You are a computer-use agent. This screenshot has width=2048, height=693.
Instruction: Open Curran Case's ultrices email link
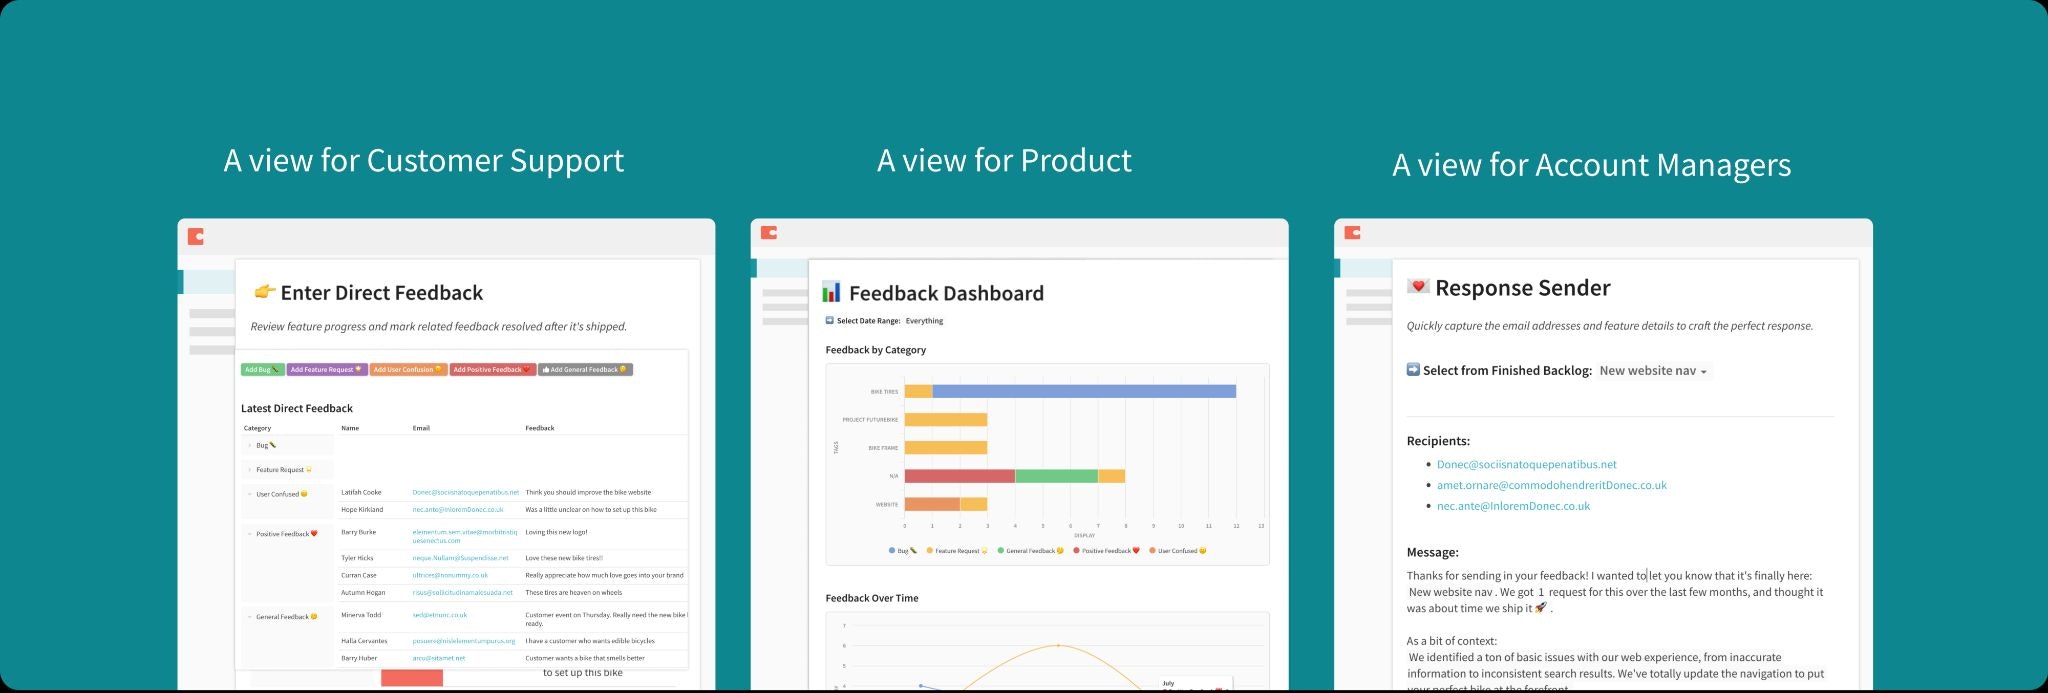(450, 575)
